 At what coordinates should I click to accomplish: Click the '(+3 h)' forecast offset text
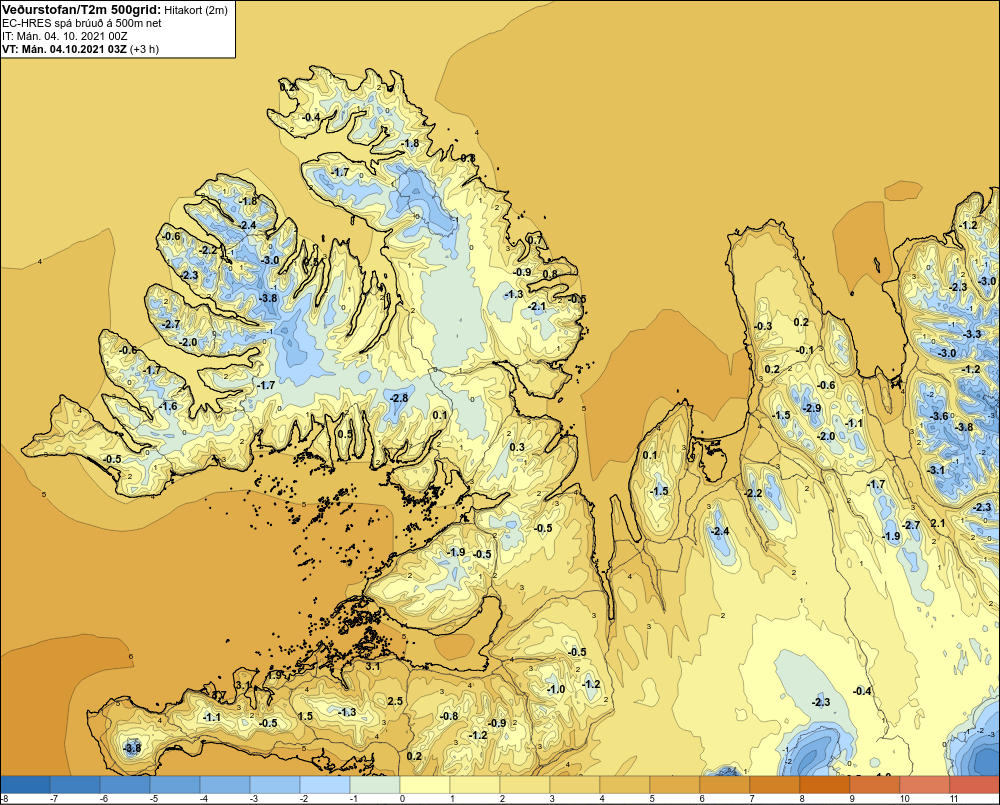coord(144,49)
